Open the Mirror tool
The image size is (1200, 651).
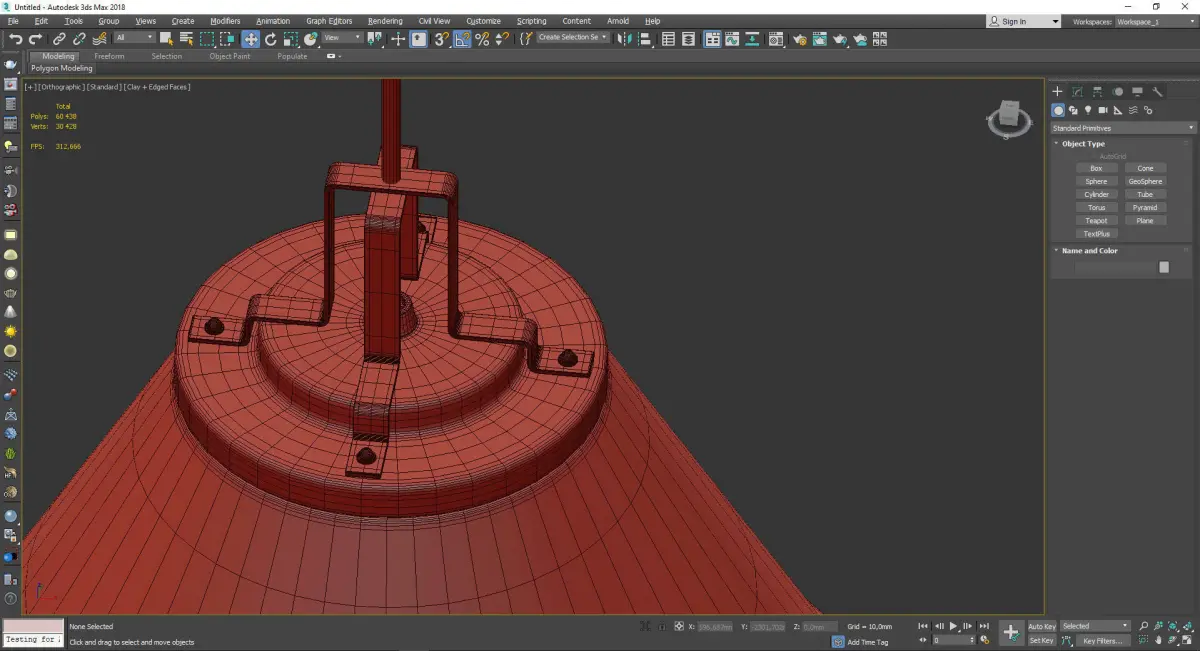(x=625, y=39)
